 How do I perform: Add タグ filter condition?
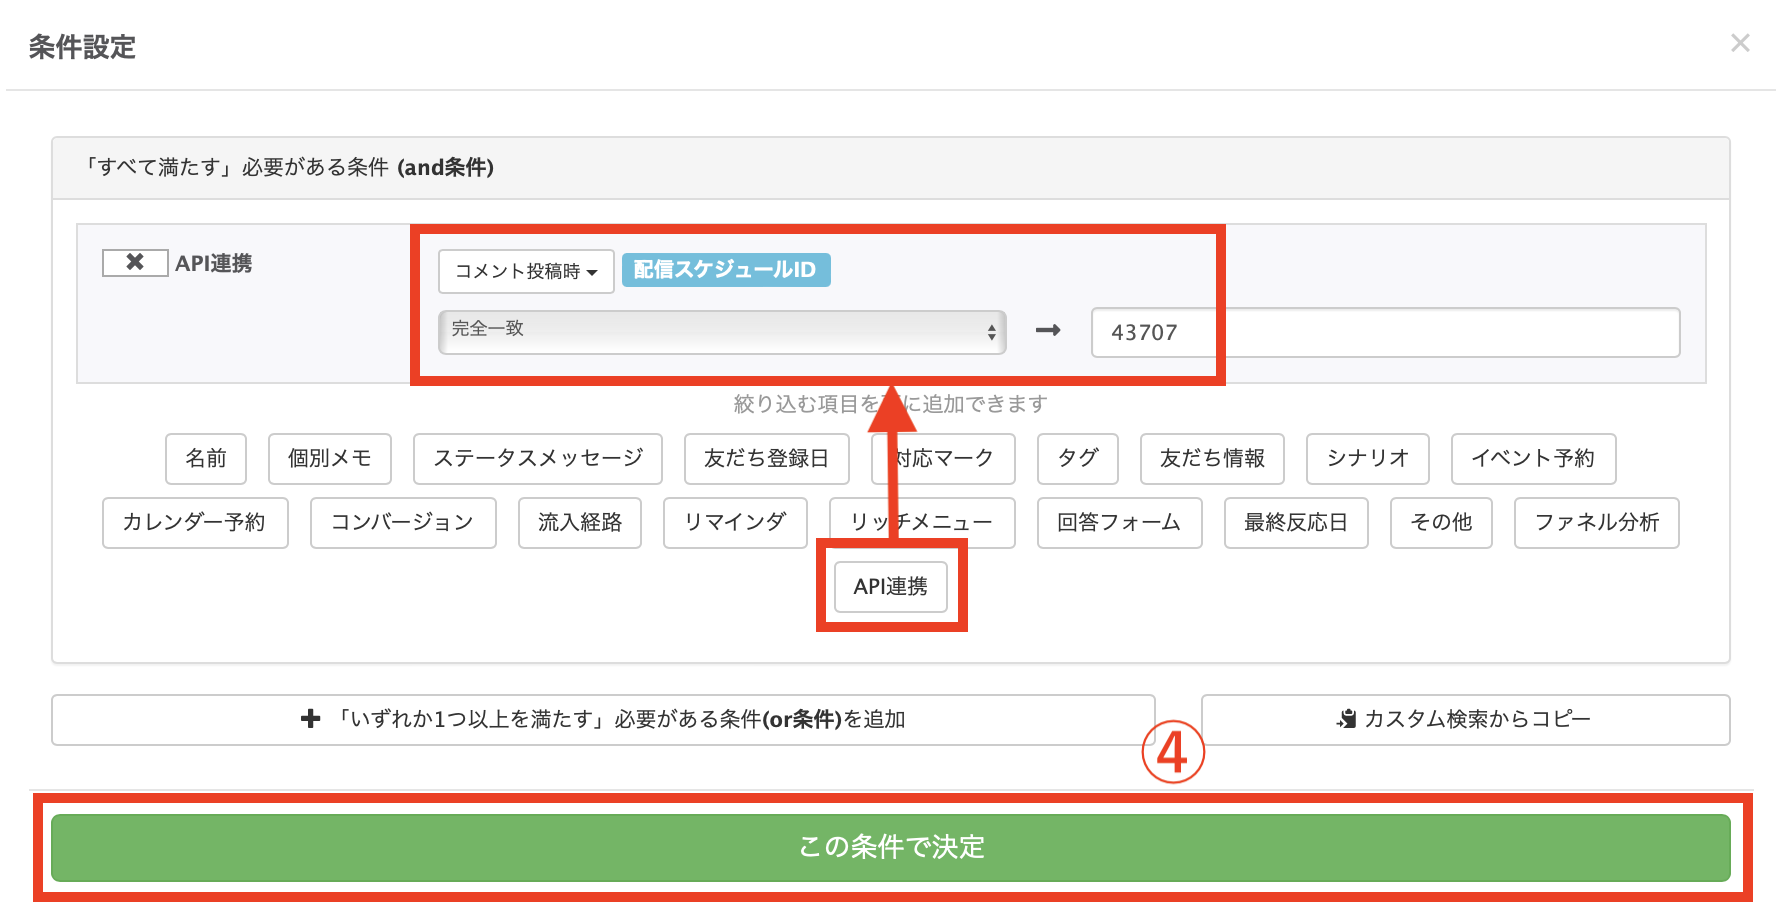click(x=1078, y=458)
